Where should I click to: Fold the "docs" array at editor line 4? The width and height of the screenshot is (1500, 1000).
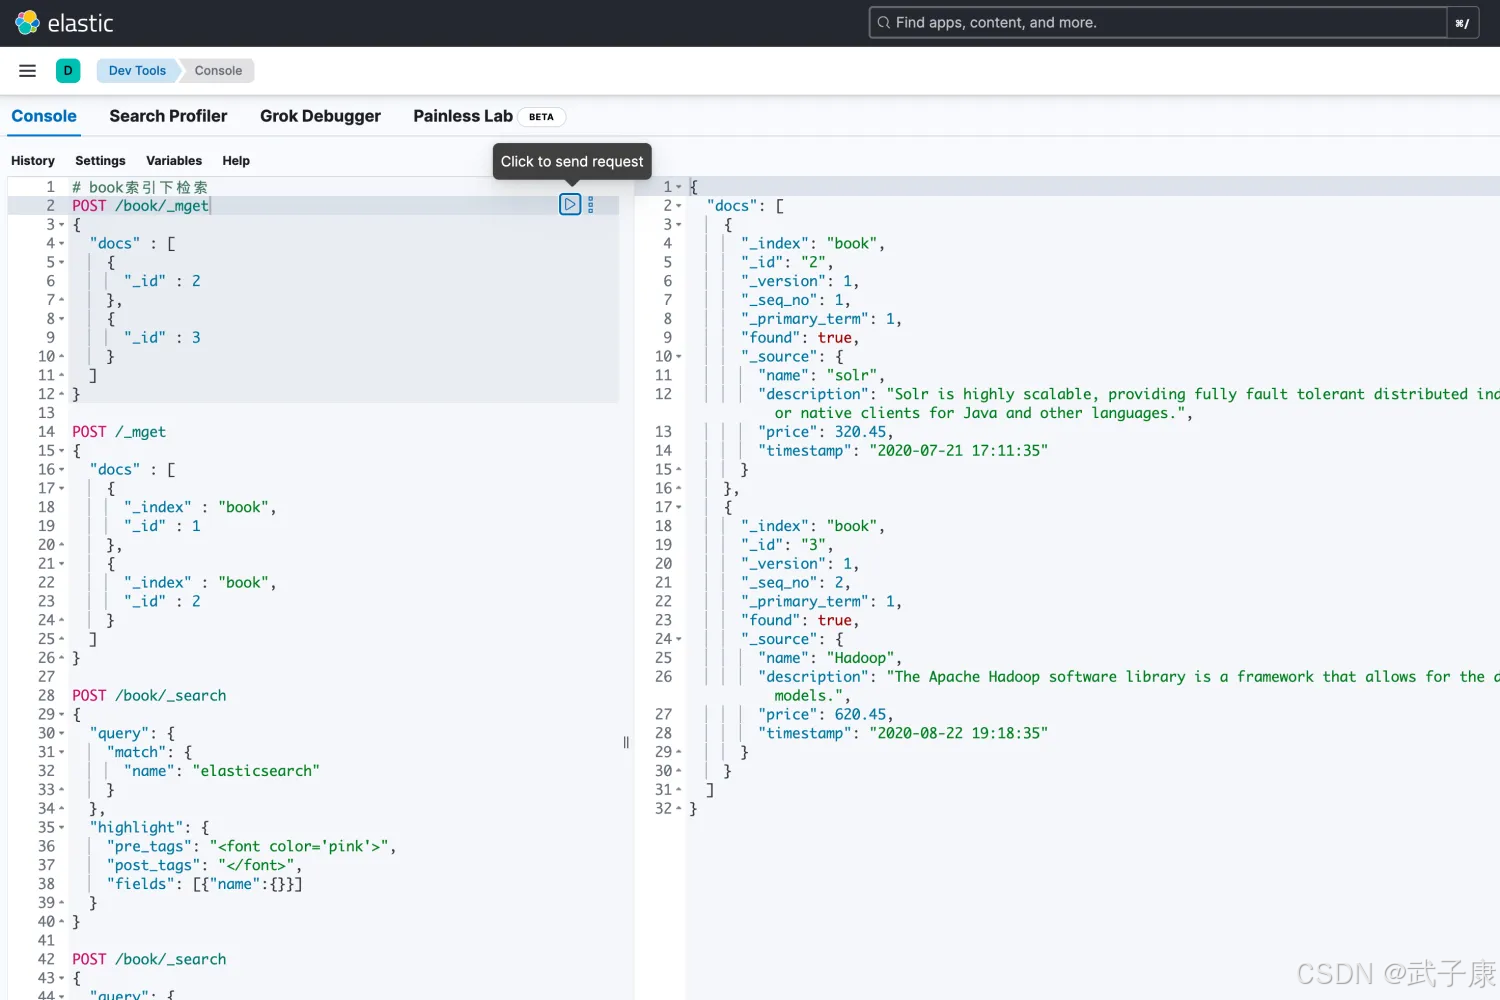62,244
